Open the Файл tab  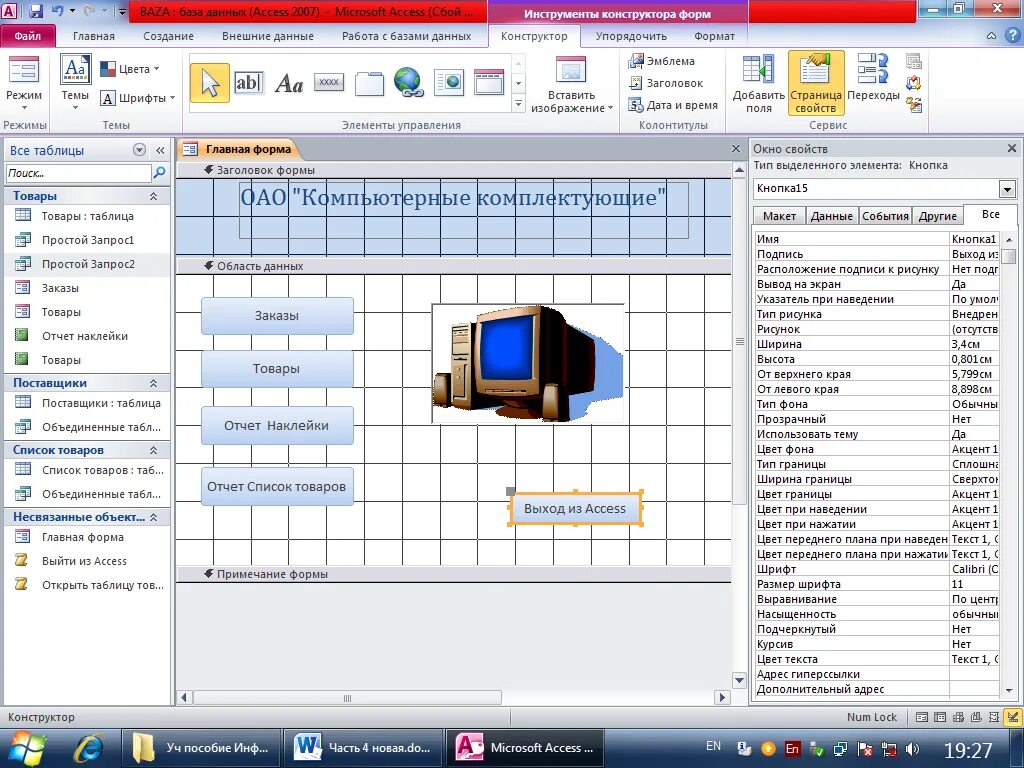coord(27,36)
